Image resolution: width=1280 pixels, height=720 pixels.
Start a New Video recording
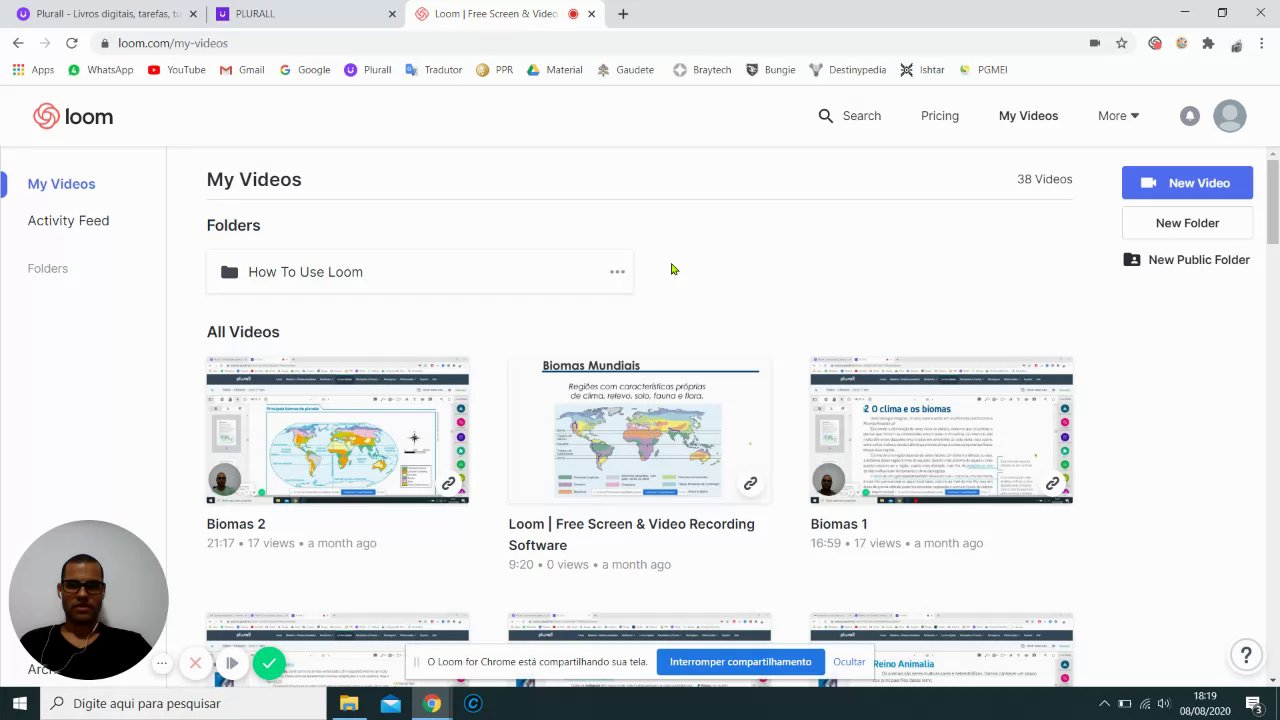(1187, 183)
